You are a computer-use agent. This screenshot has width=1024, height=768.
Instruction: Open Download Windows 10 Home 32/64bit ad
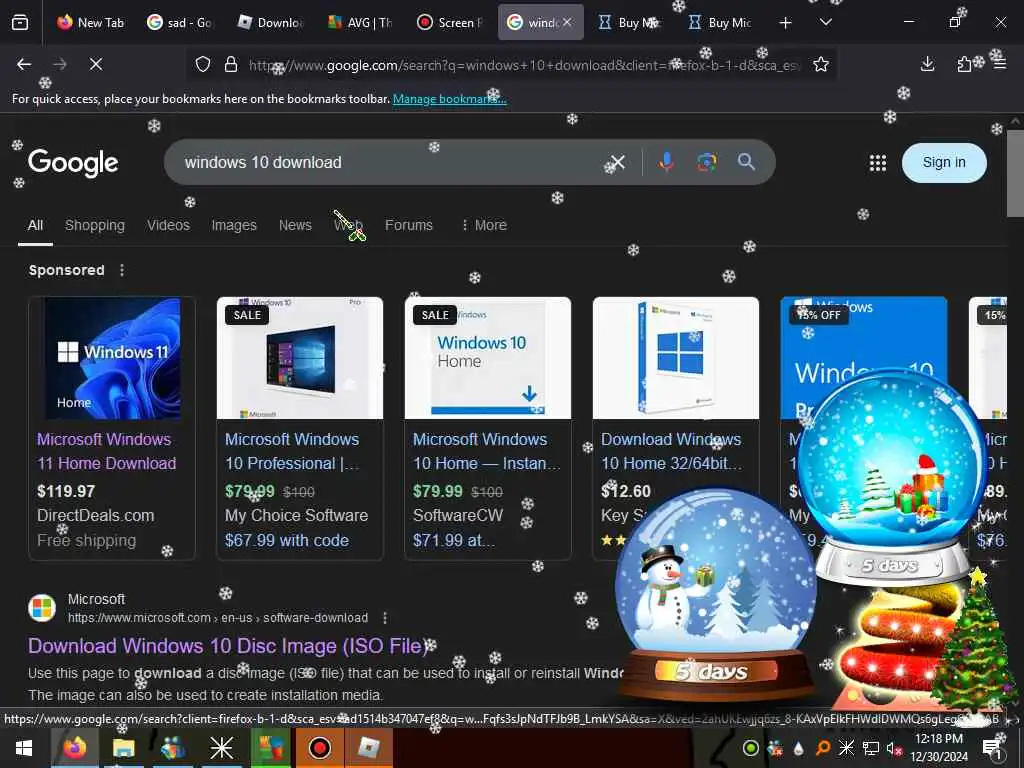(671, 451)
